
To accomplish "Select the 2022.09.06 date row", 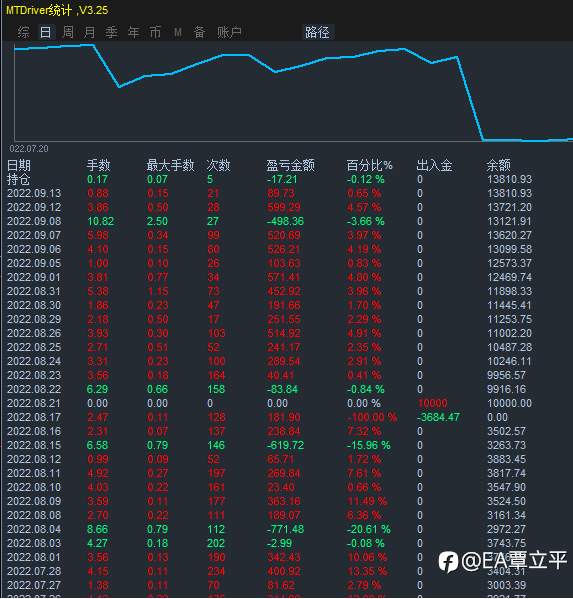I will (34, 249).
